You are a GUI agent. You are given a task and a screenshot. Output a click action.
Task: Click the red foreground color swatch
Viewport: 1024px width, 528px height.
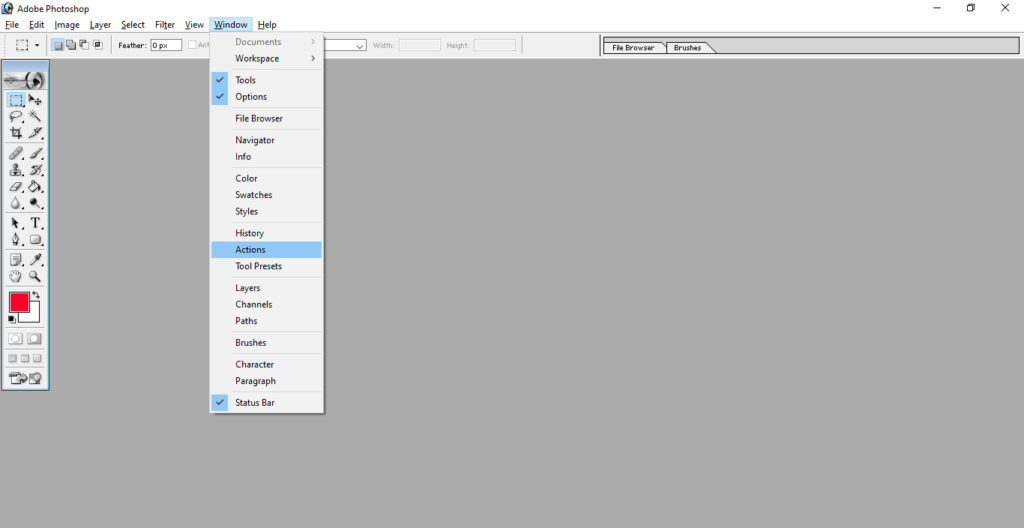tap(20, 302)
